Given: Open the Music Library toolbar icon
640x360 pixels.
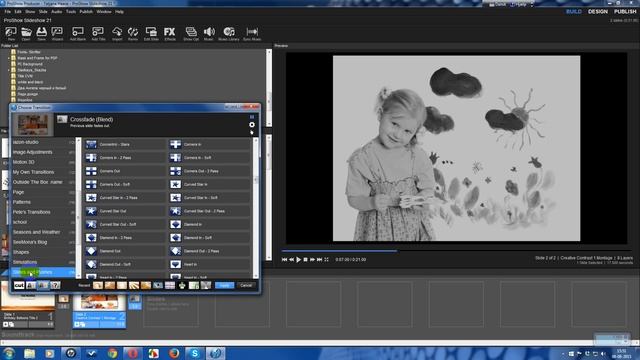Looking at the screenshot, I should click(x=229, y=33).
